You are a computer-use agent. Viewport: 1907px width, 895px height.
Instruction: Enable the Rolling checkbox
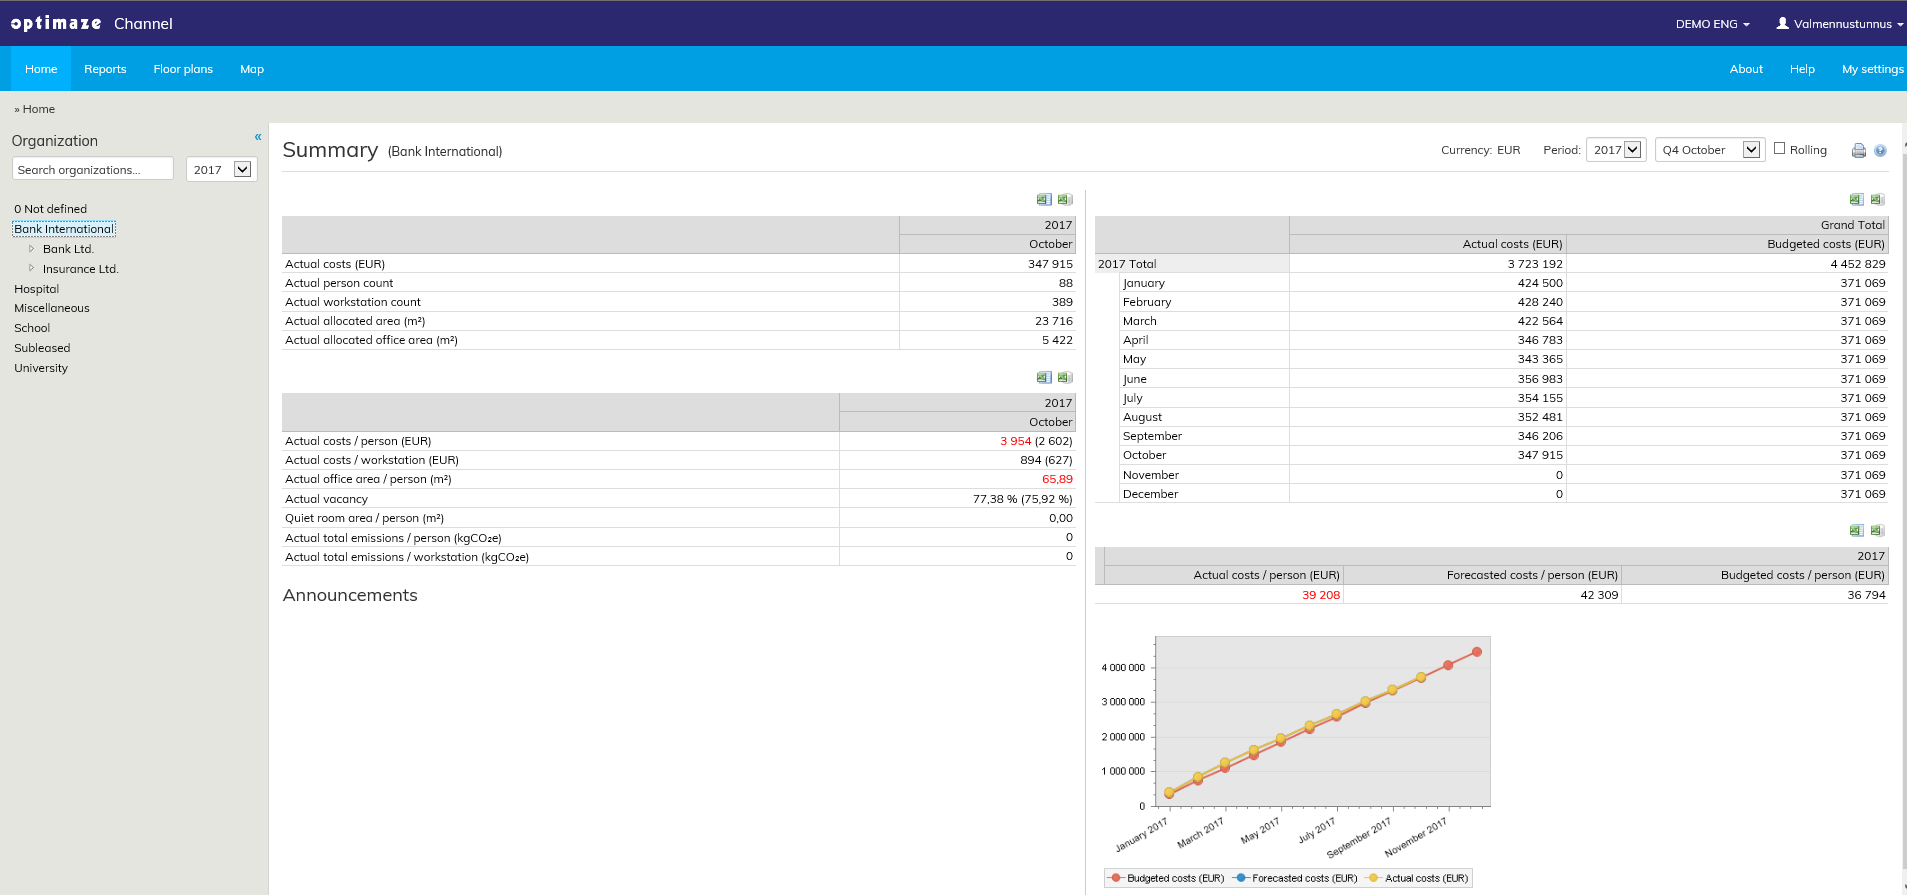pos(1780,149)
